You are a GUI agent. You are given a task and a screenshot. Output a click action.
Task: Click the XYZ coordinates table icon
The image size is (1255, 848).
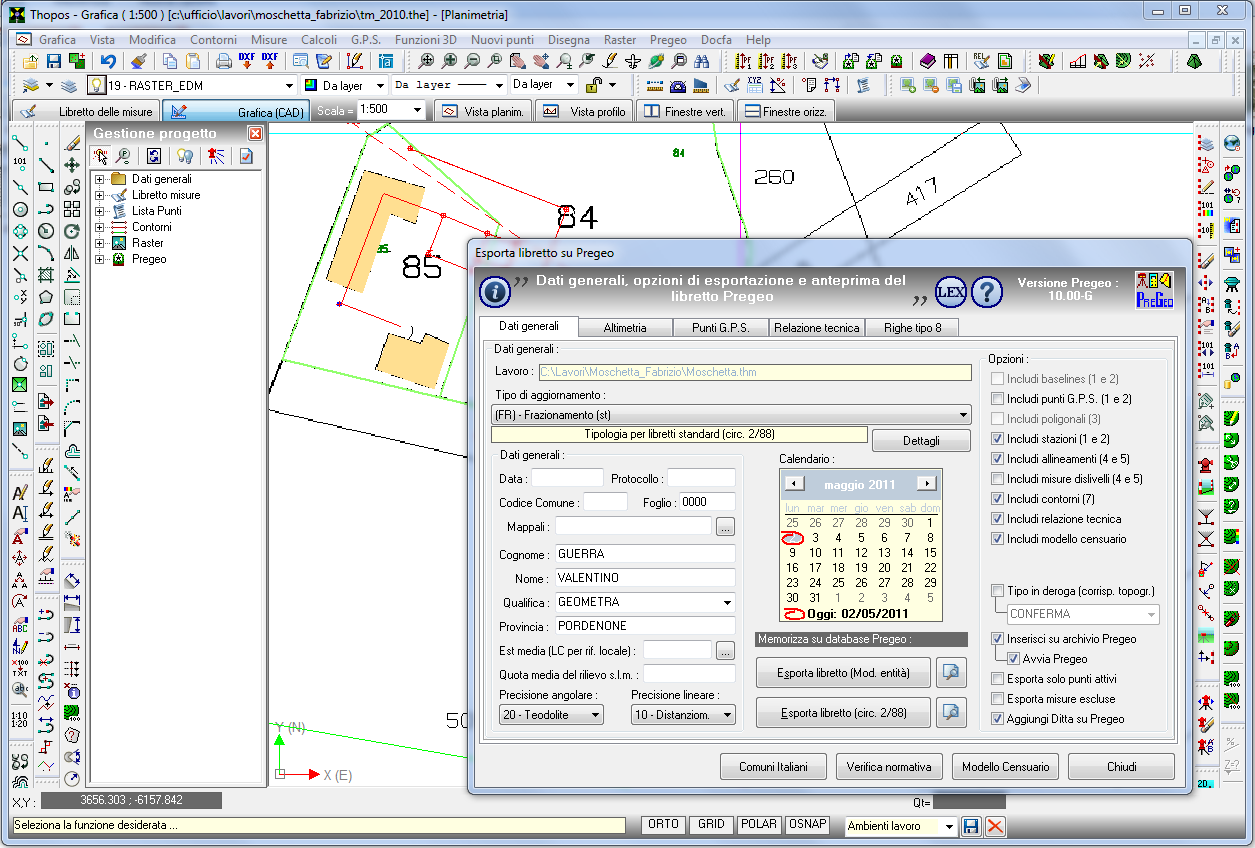pos(754,85)
